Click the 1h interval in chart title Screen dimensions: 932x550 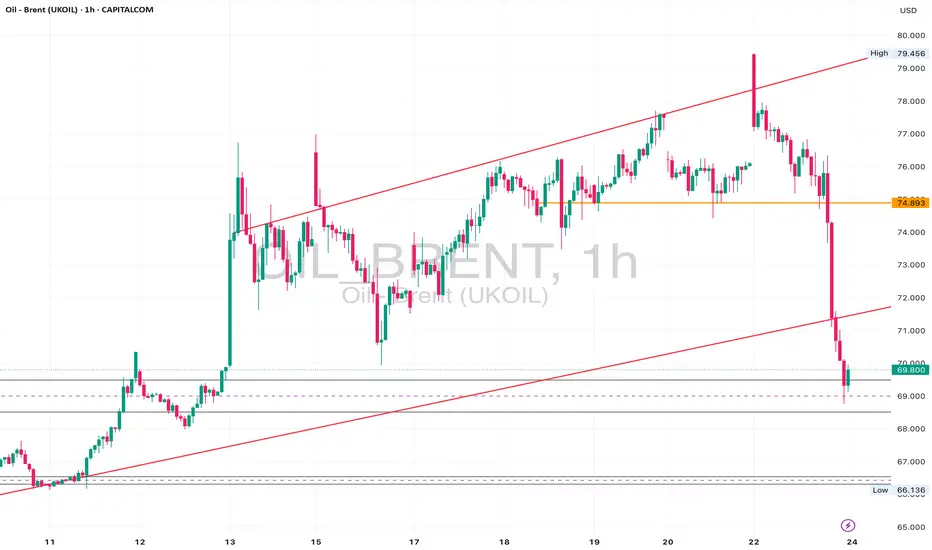(90, 10)
